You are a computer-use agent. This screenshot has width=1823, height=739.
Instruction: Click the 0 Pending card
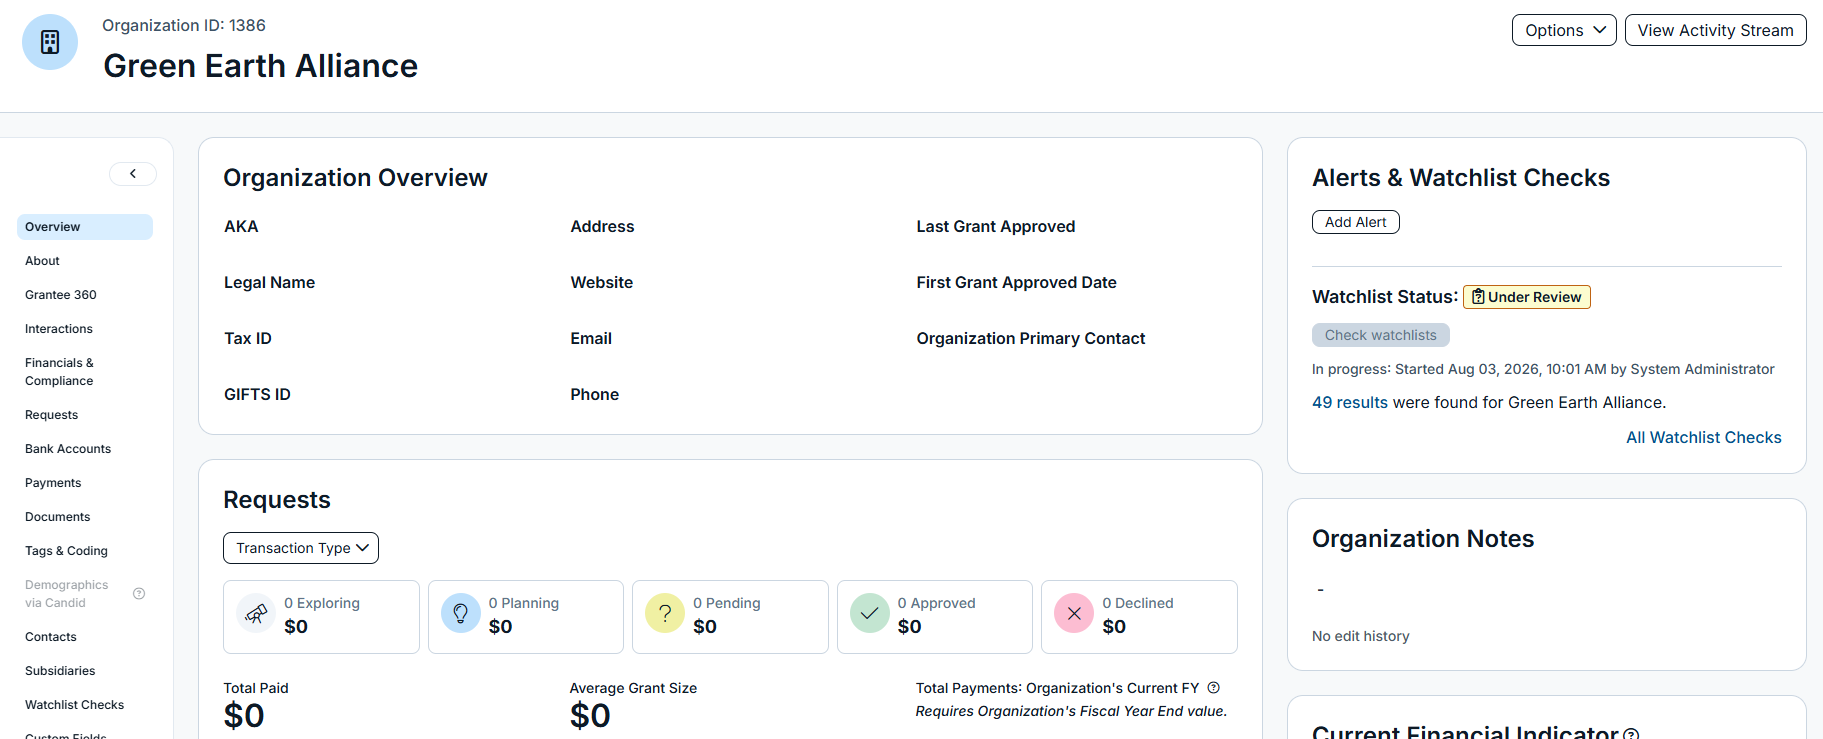click(x=730, y=617)
